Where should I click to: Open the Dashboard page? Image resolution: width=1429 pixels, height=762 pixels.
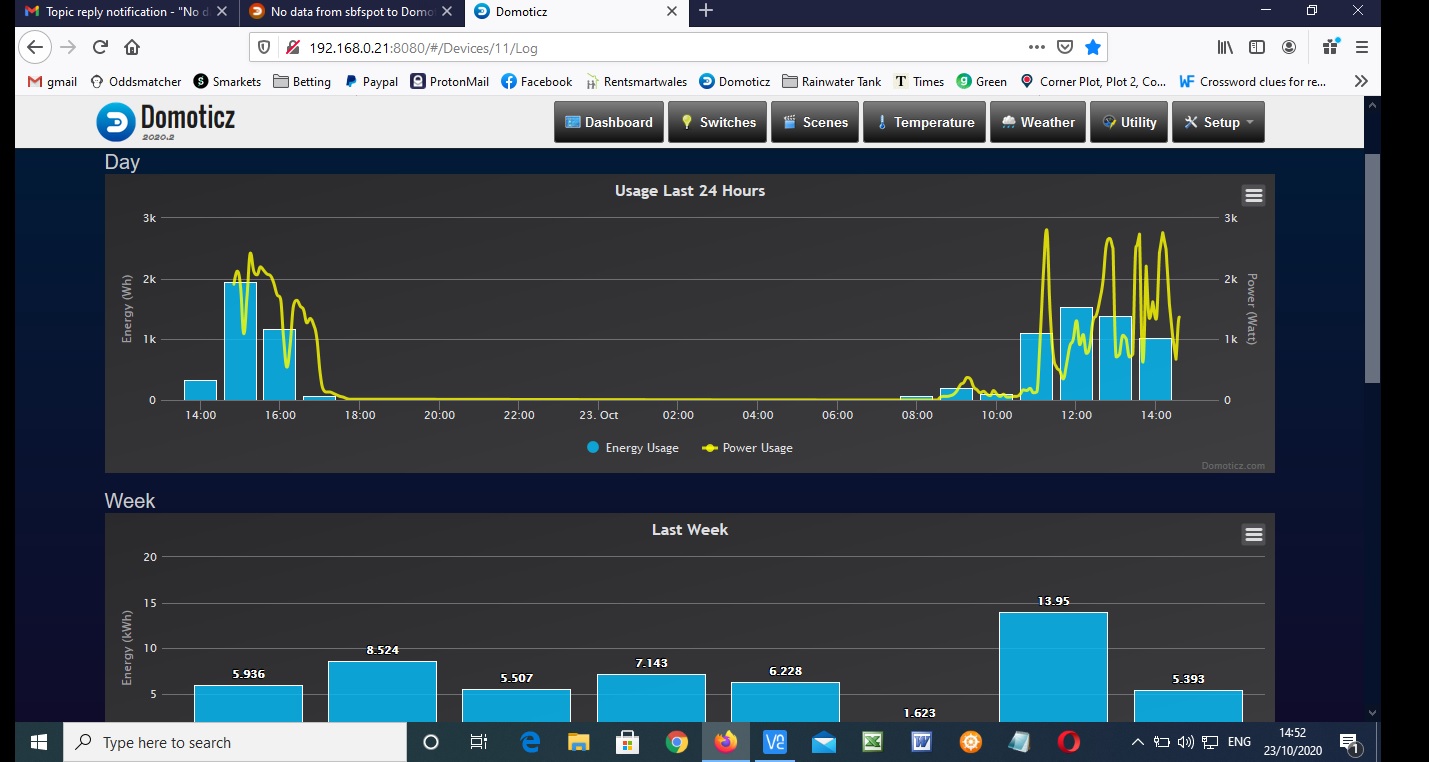tap(609, 122)
